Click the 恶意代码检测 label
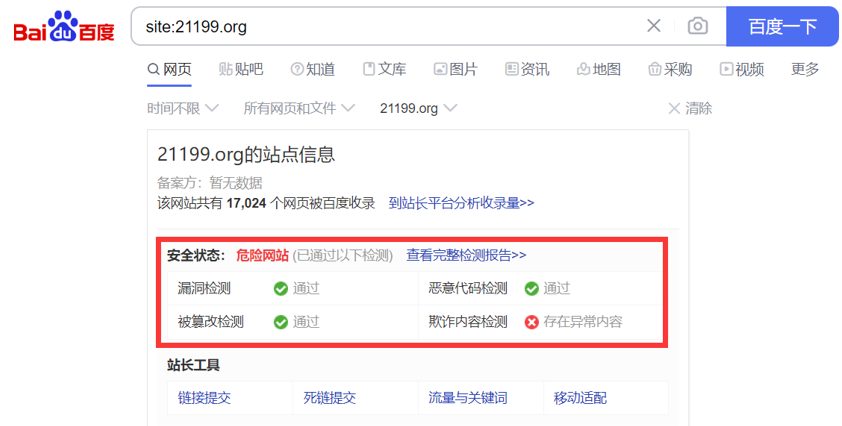842x426 pixels. pyautogui.click(x=468, y=288)
